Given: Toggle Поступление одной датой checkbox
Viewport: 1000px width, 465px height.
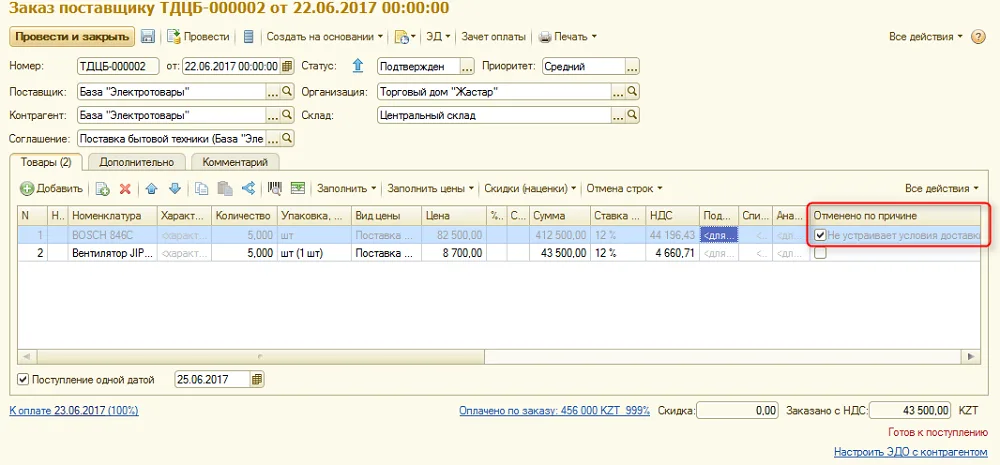Looking at the screenshot, I should click(23, 380).
